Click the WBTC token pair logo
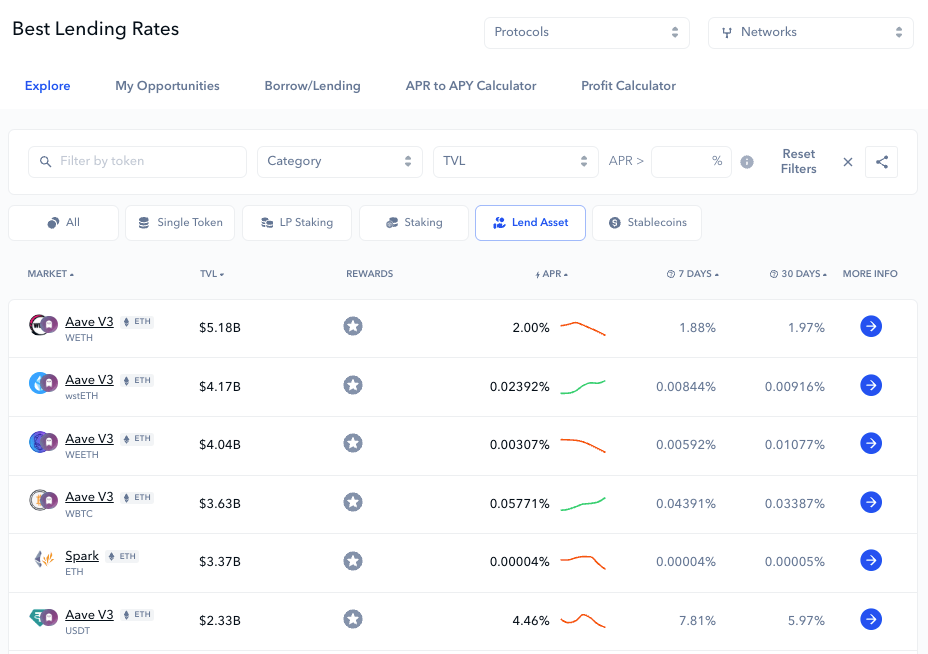The width and height of the screenshot is (928, 654). (43, 500)
